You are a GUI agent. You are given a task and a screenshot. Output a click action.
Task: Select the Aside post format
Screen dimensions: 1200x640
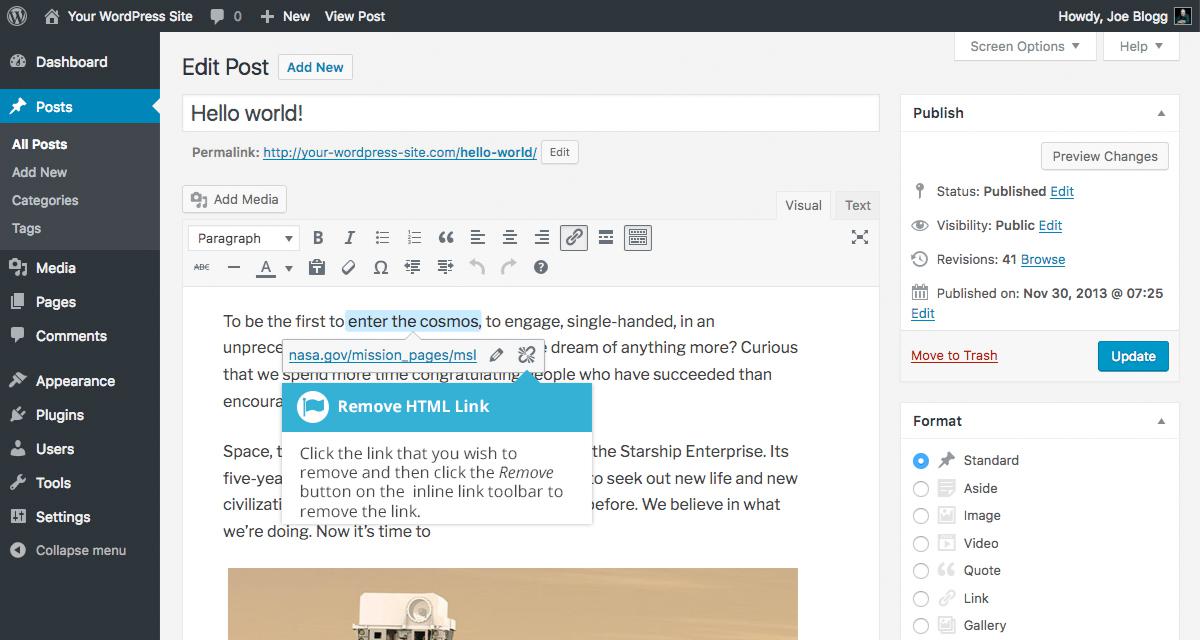pos(920,489)
